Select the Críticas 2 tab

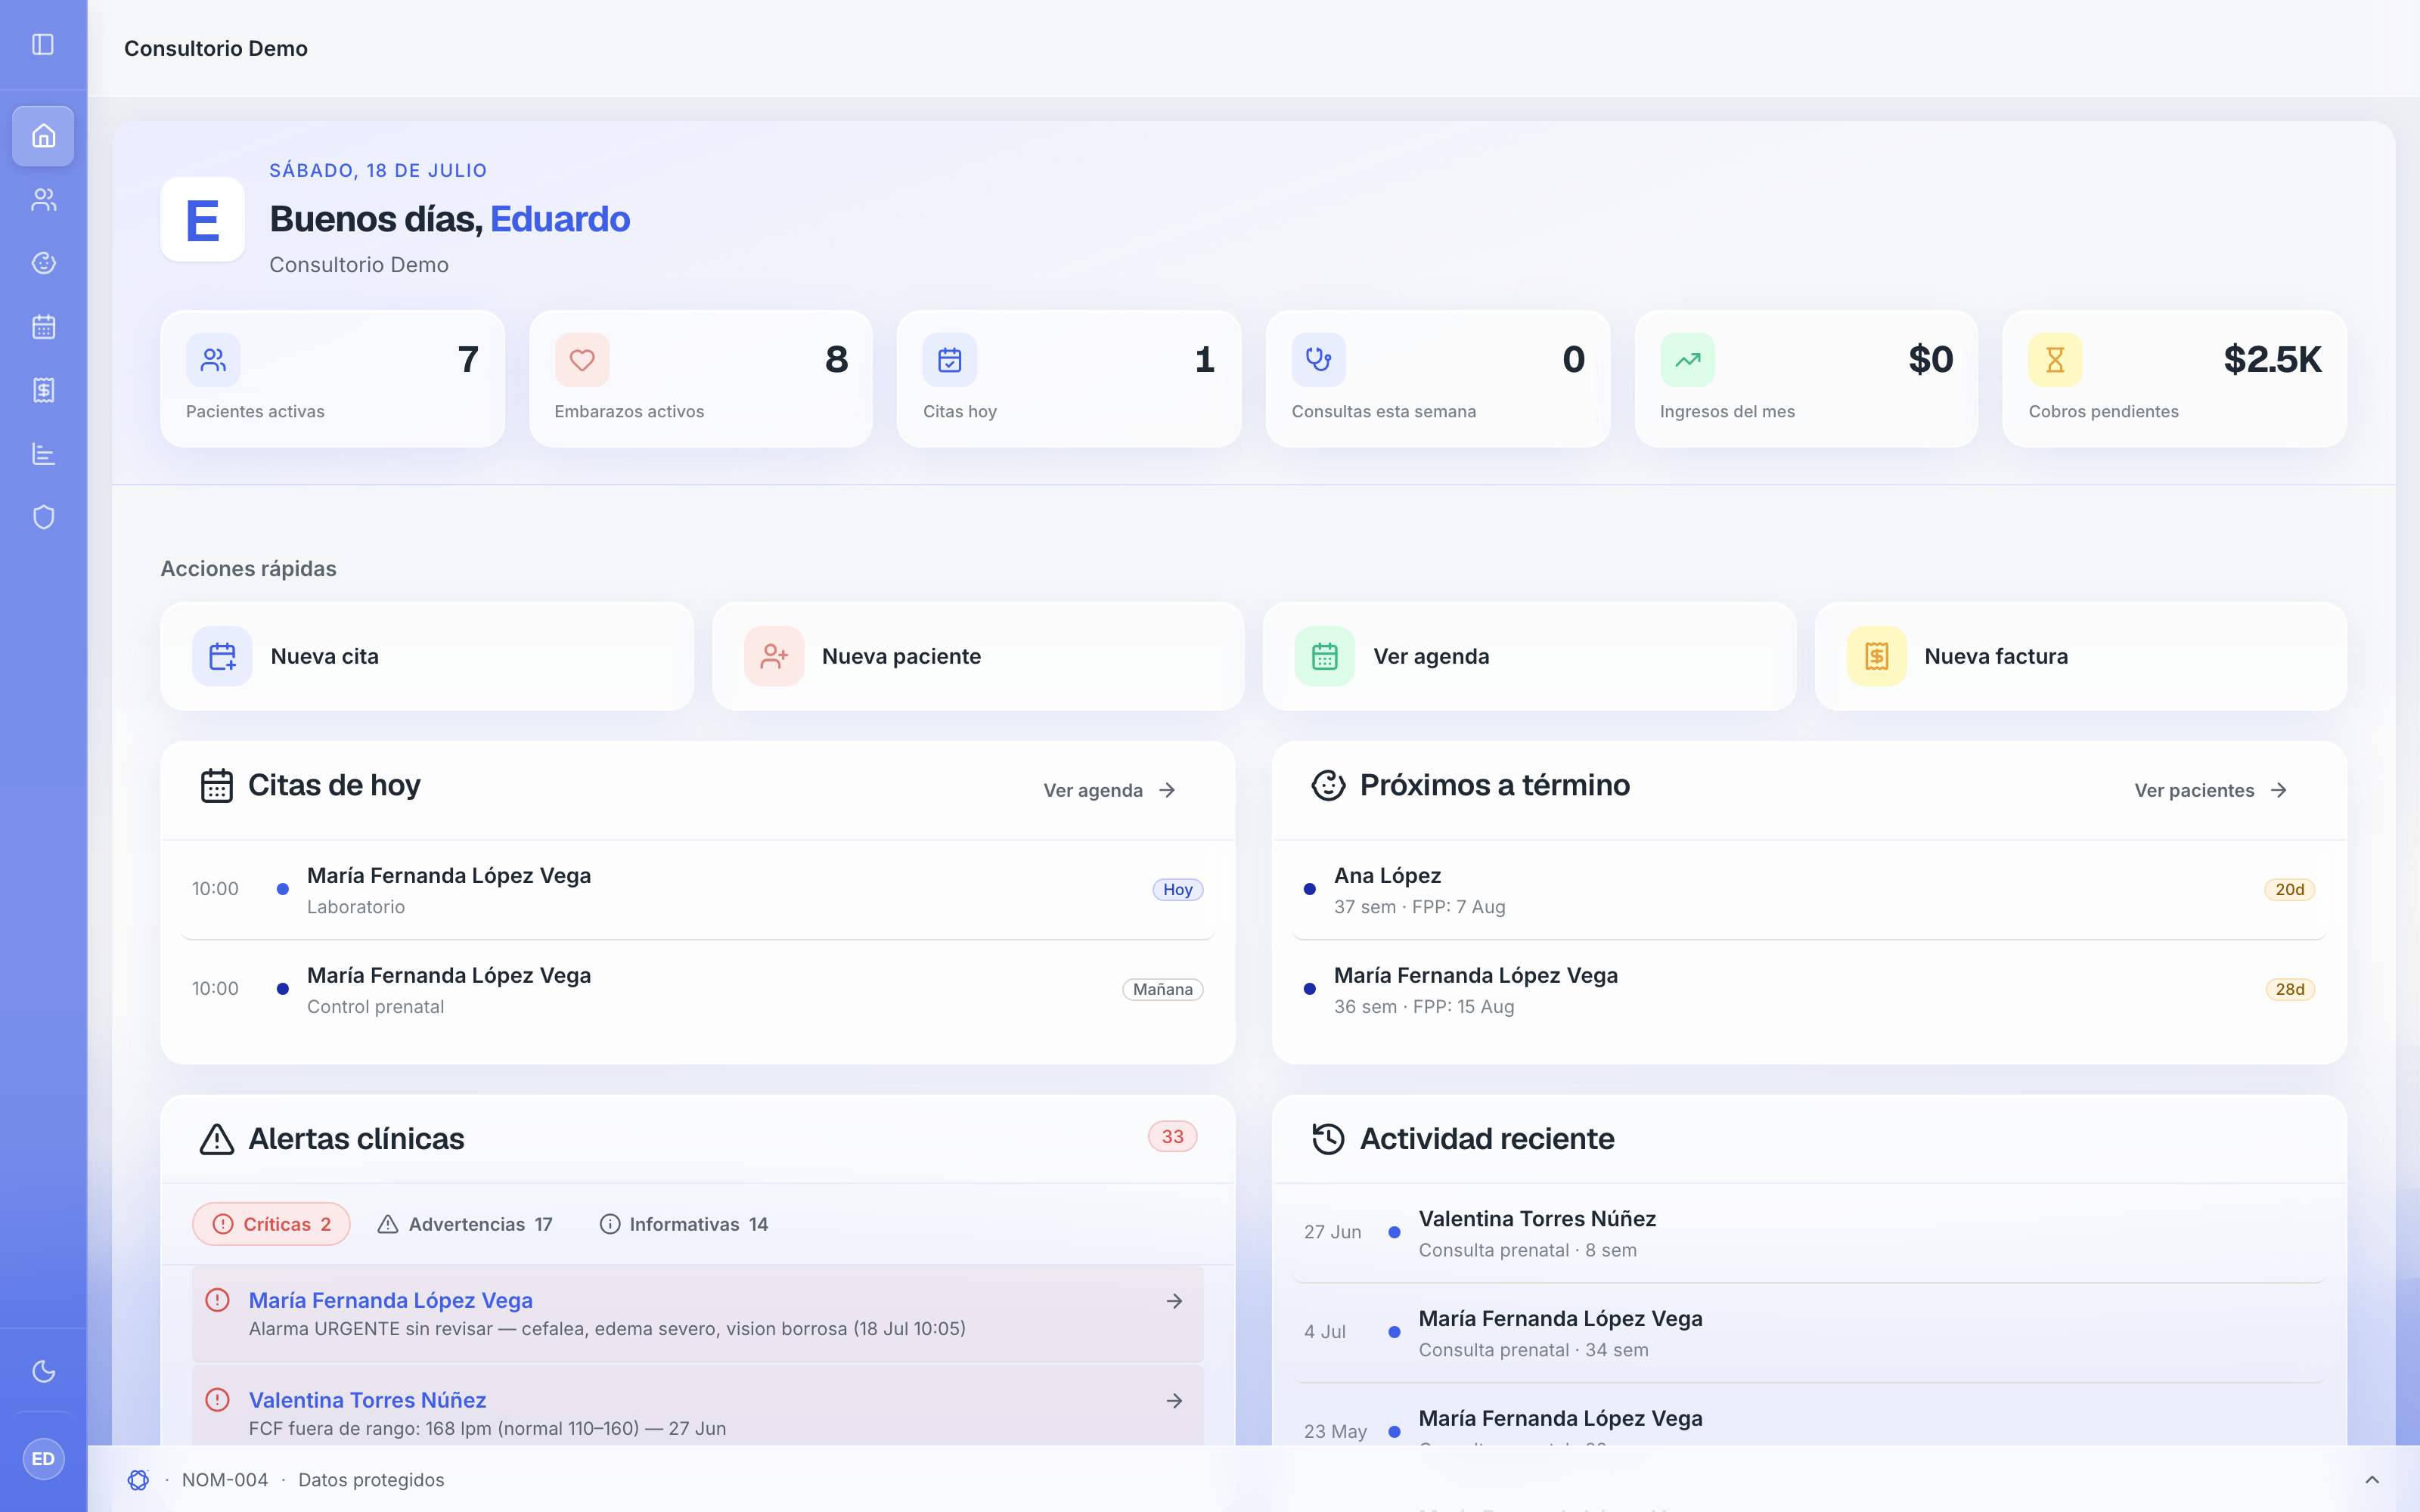[x=271, y=1224]
